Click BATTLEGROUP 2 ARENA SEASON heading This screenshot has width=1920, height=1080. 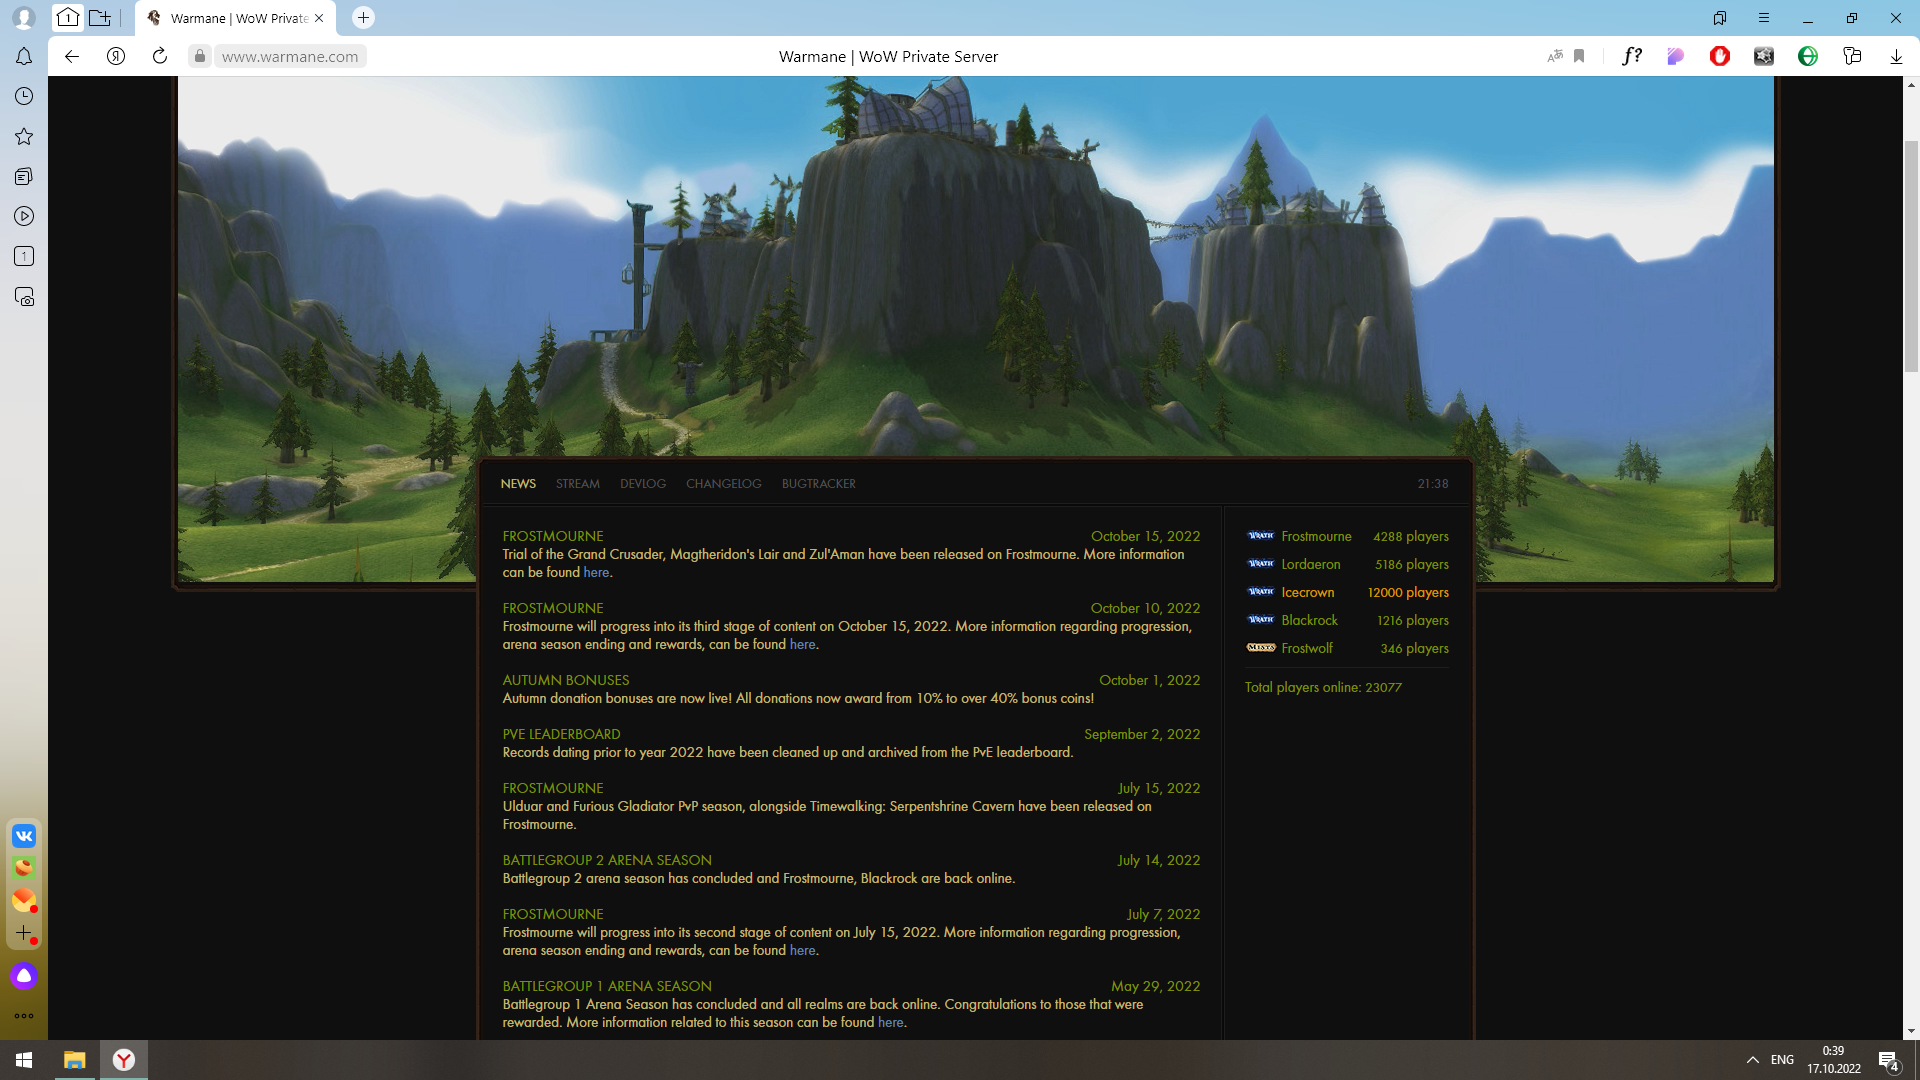[x=607, y=861]
